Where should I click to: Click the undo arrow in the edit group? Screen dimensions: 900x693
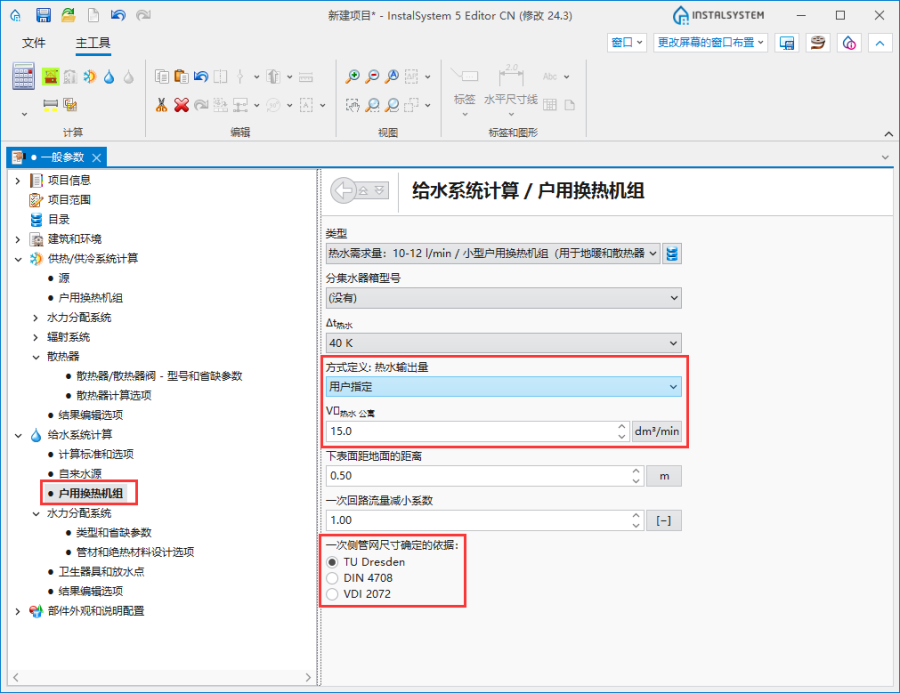pyautogui.click(x=201, y=76)
